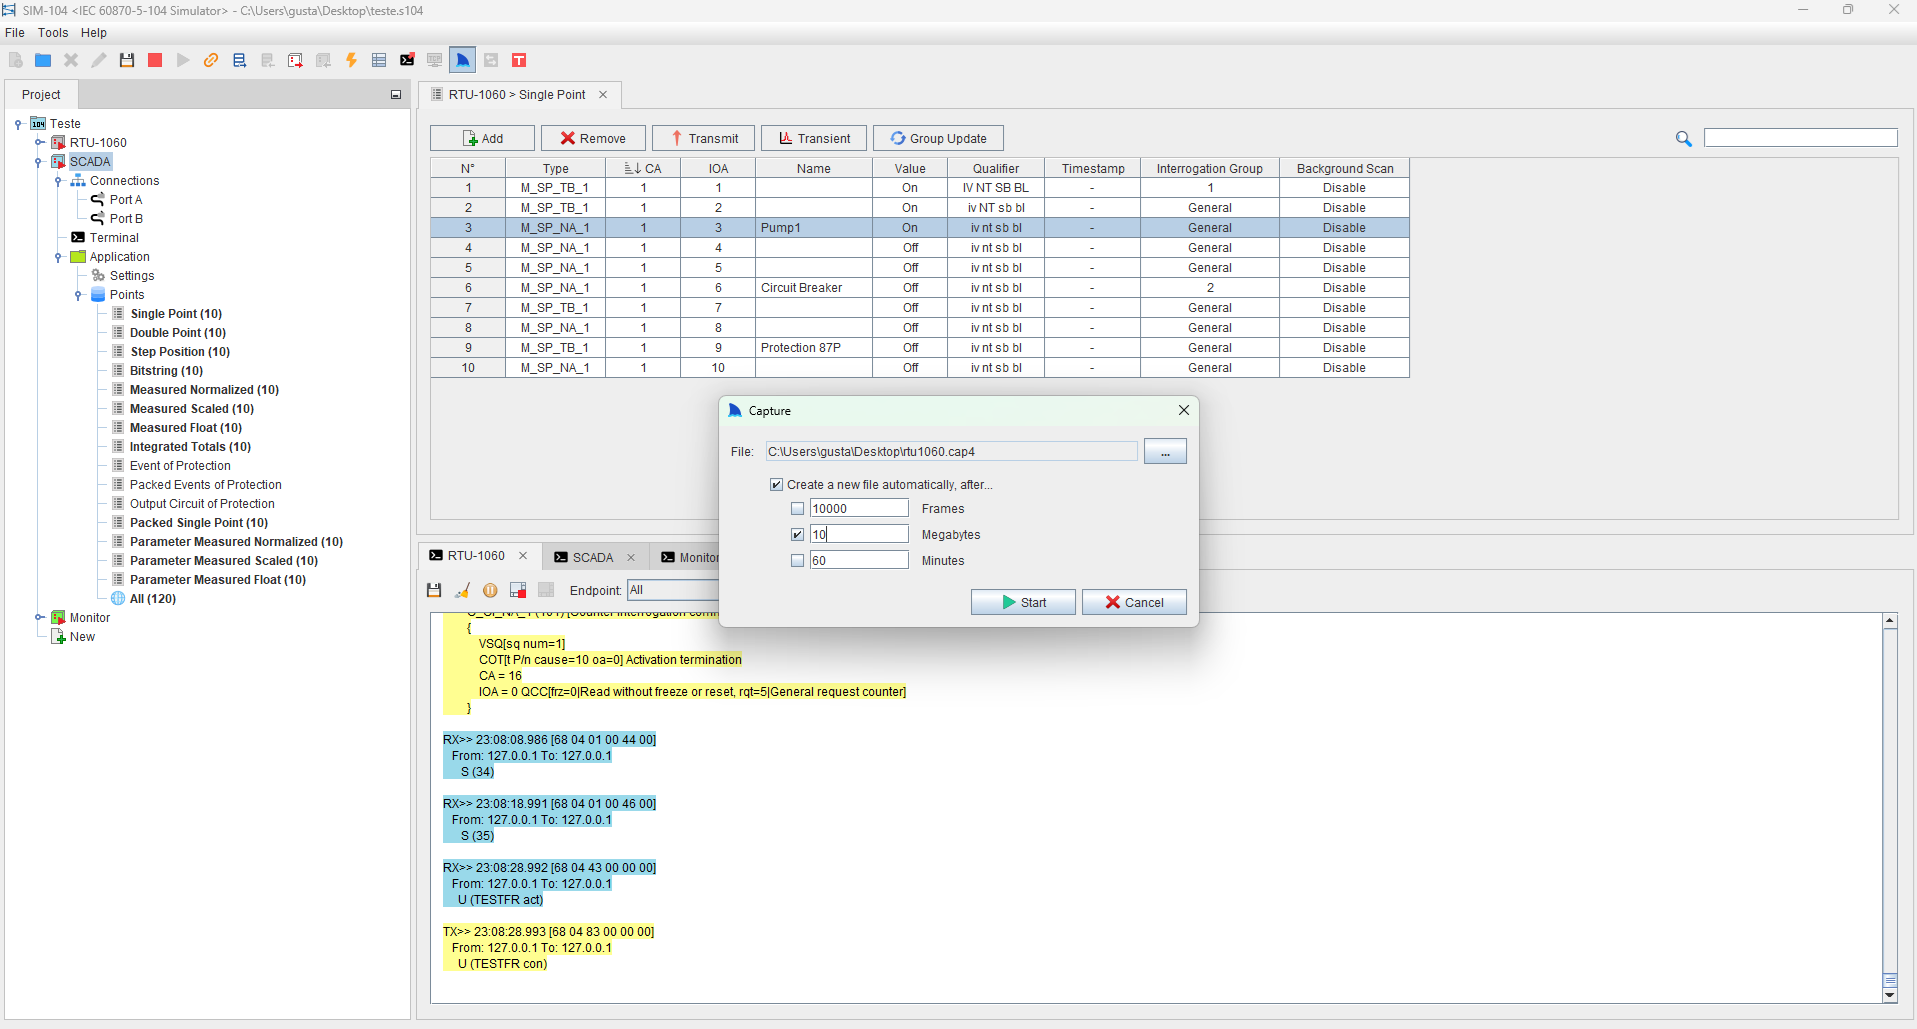Viewport: 1917px width, 1029px height.
Task: Click the orange chain link toolbar icon
Action: tap(211, 60)
